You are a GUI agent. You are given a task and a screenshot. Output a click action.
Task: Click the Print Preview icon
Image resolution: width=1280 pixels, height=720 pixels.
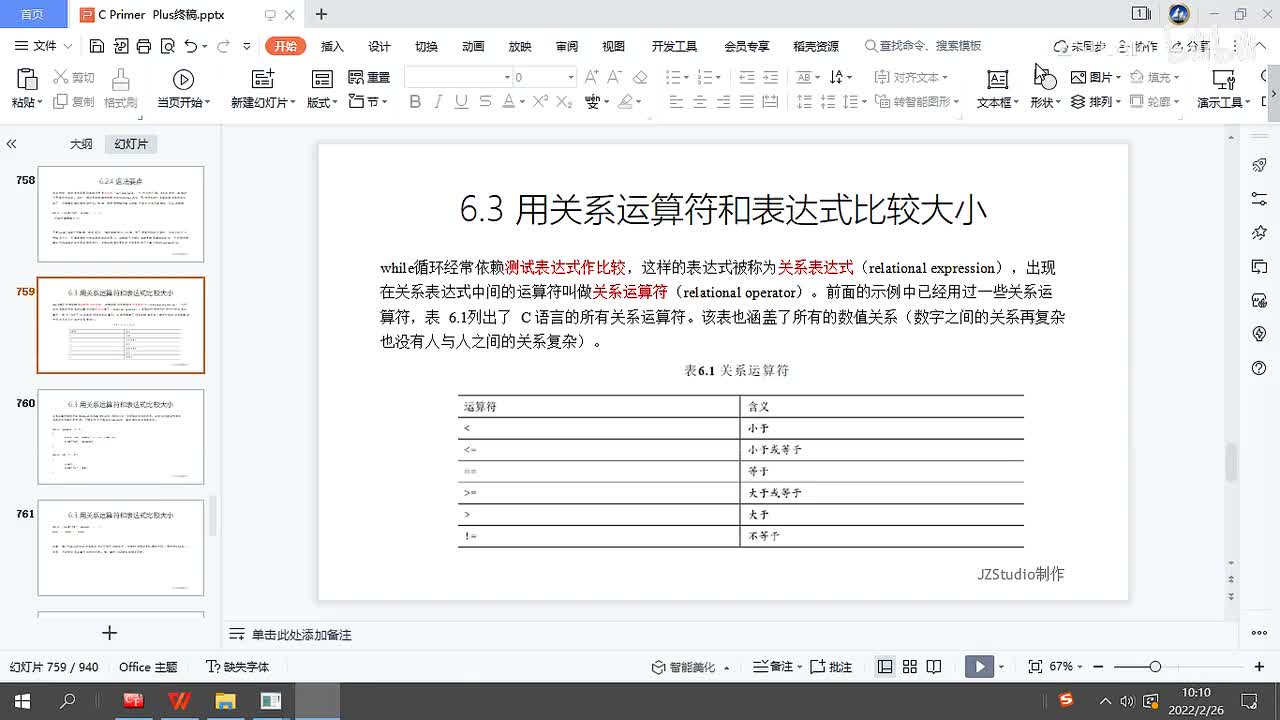coord(166,46)
